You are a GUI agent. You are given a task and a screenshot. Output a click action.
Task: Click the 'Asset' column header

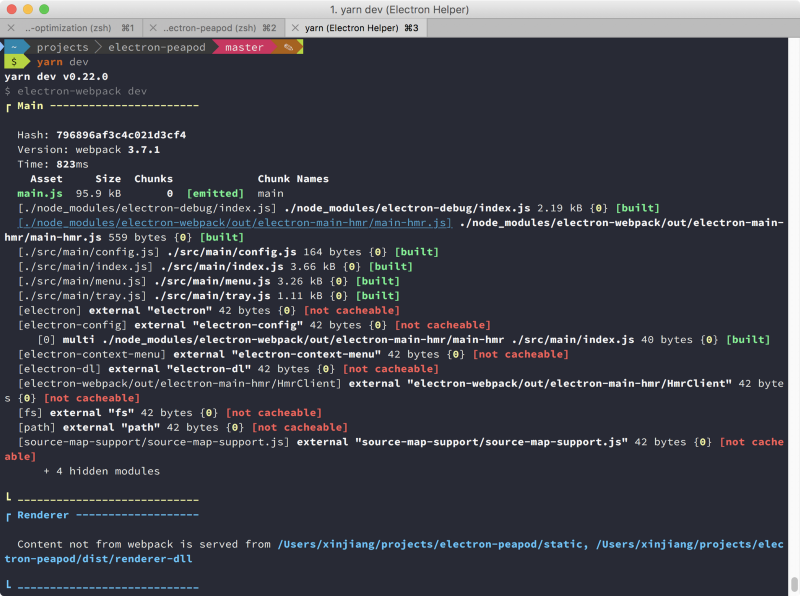[46, 179]
